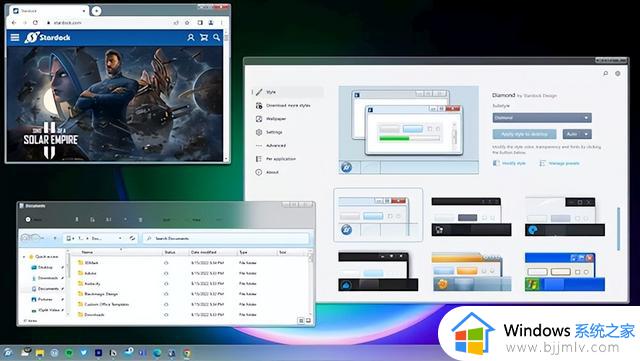Open the browser side panel icon
The image size is (640, 361).
pos(200,23)
